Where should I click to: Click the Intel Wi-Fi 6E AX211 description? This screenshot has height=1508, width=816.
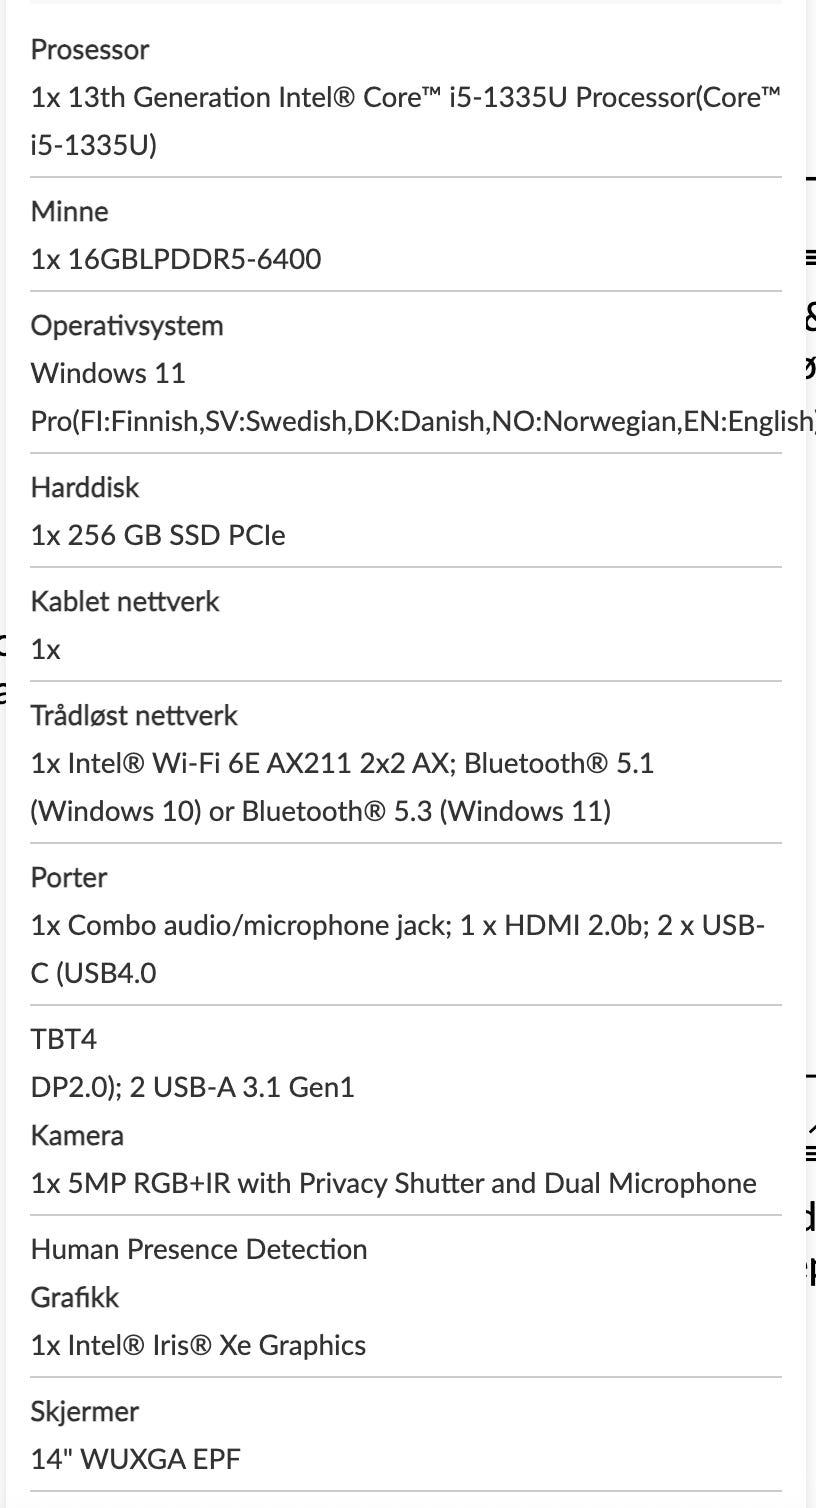[342, 788]
